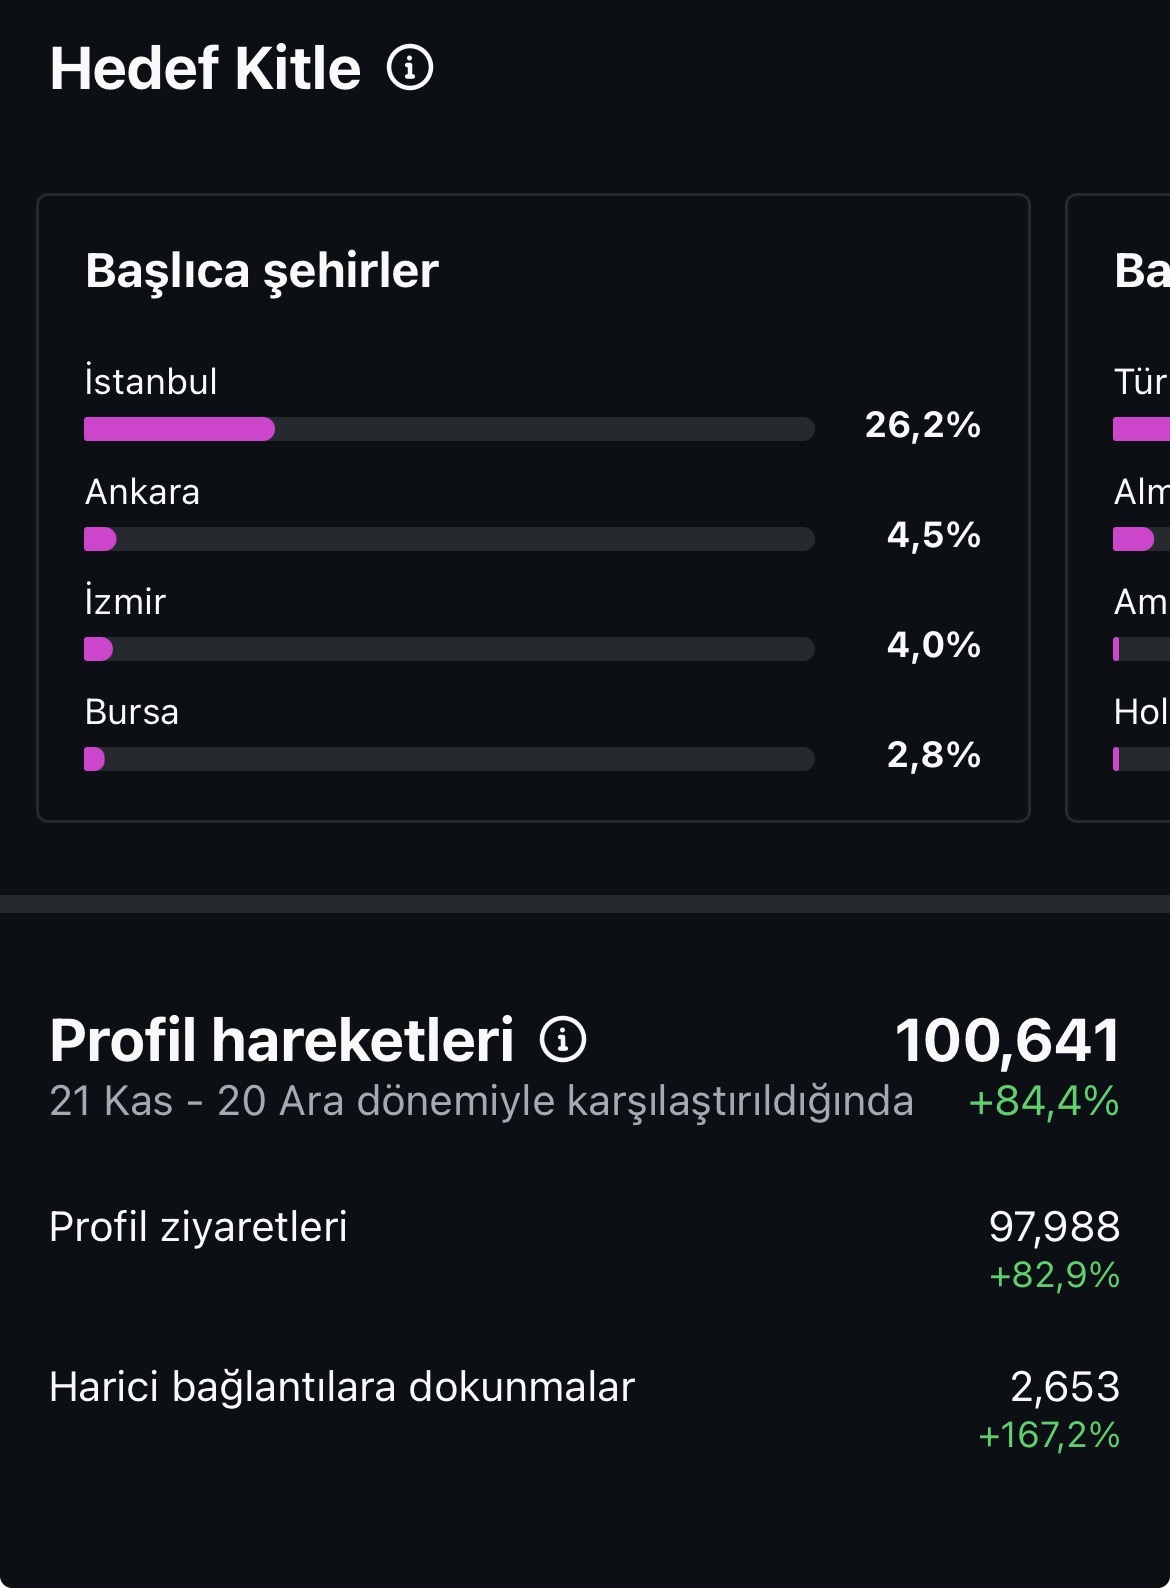Open the partially visible countries card
The height and width of the screenshot is (1588, 1170).
[1119, 508]
